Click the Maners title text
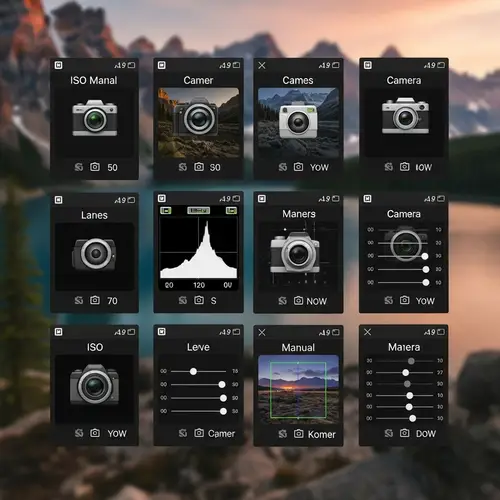This screenshot has height=500, width=500. [x=299, y=214]
